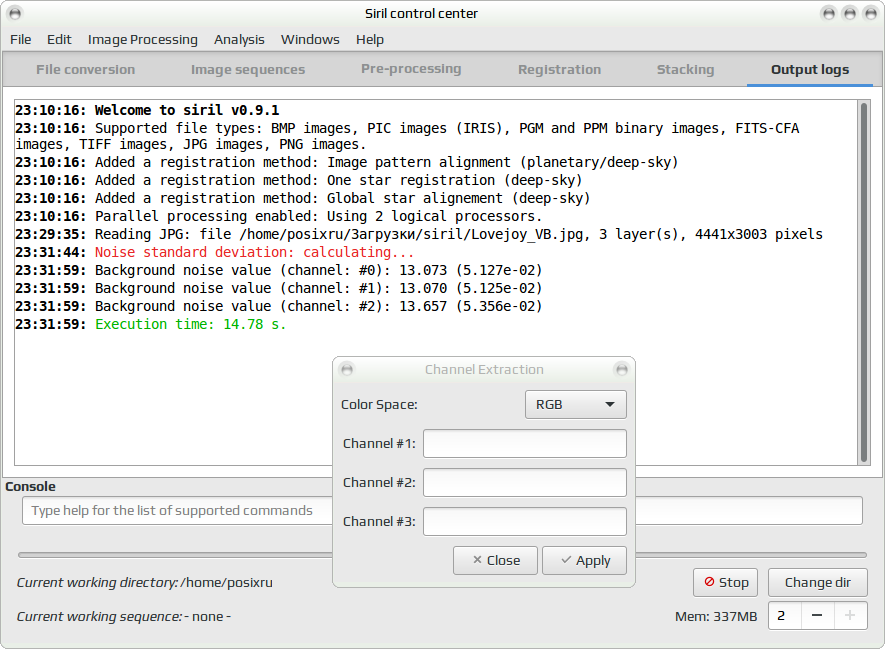Click the progress bar below the console
885x649 pixels.
[442, 555]
